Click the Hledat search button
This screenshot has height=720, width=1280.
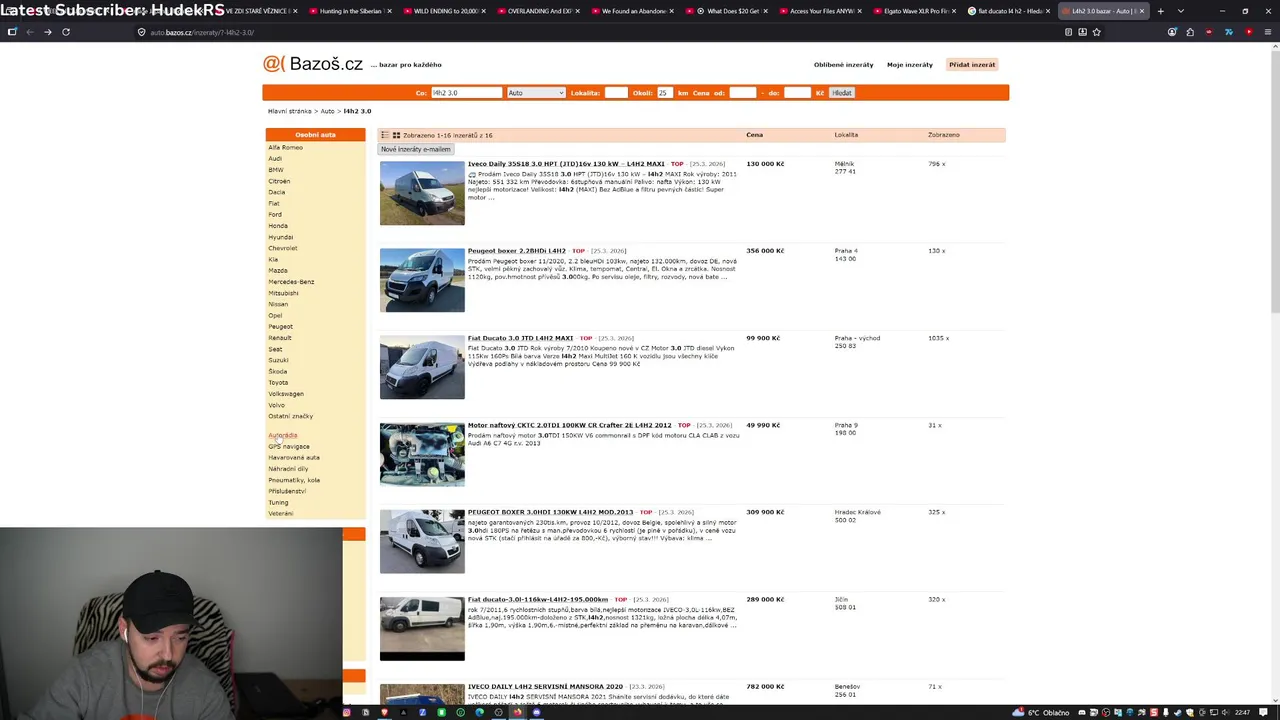tap(842, 93)
